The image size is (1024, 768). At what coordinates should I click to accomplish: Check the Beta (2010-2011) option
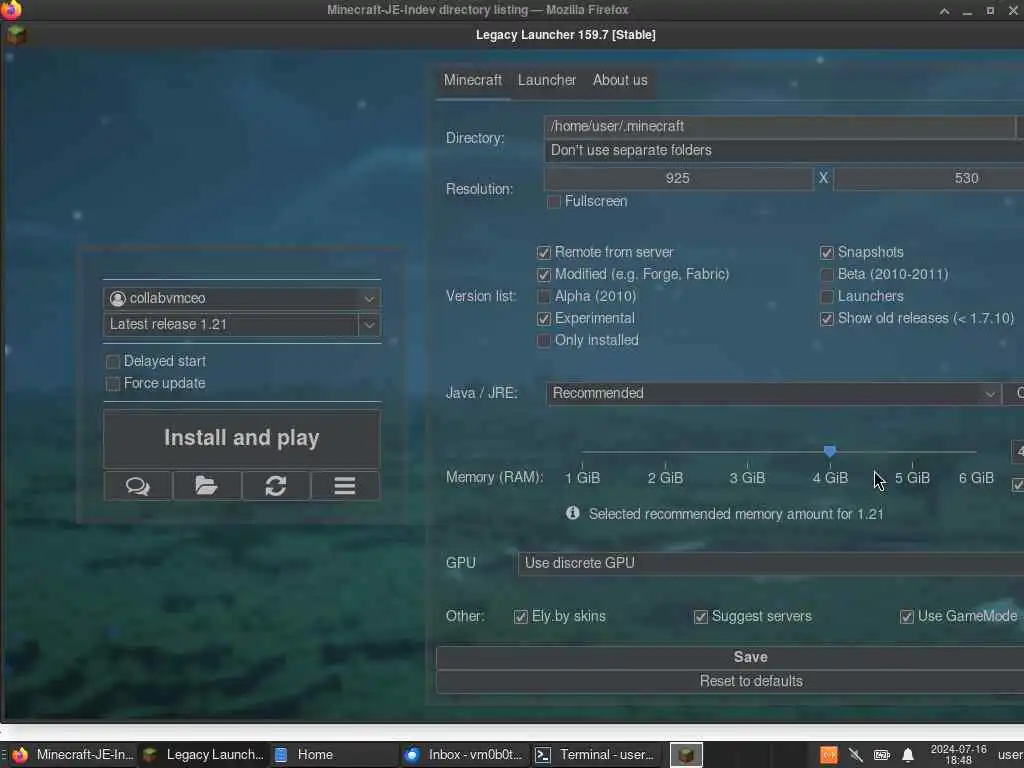click(x=827, y=275)
